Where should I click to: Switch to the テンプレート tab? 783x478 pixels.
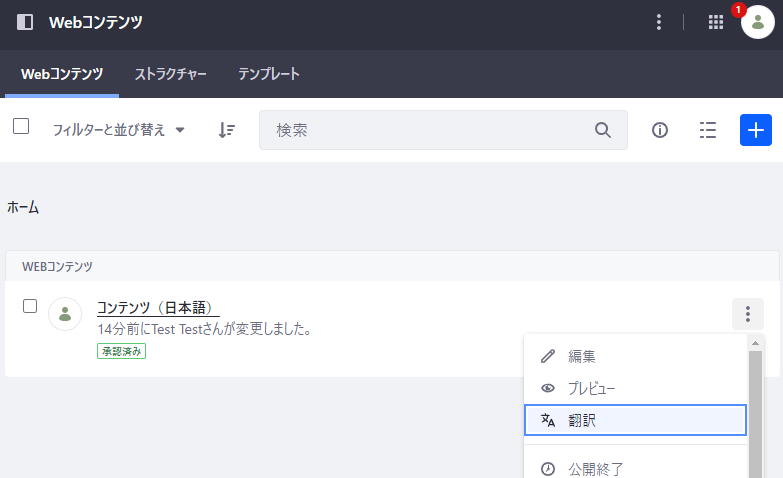click(x=269, y=74)
